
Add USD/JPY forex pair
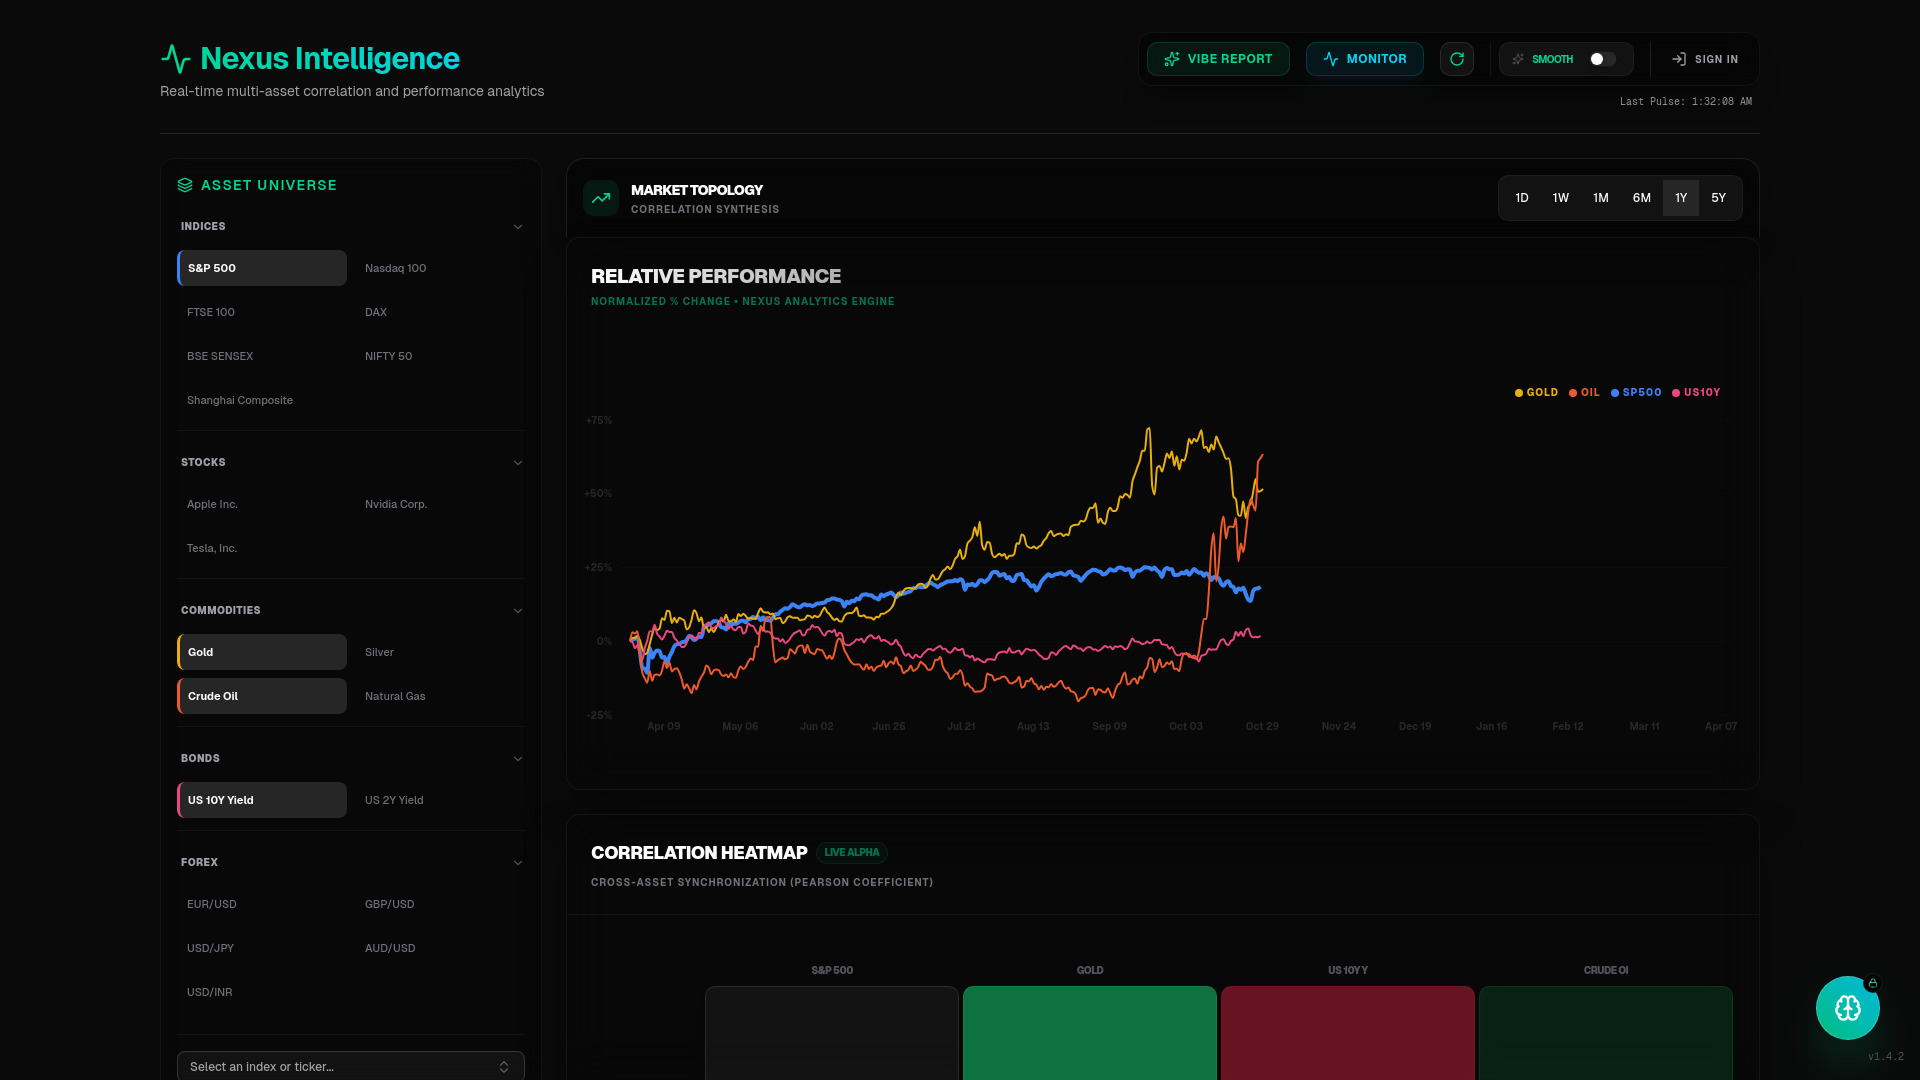click(262, 948)
